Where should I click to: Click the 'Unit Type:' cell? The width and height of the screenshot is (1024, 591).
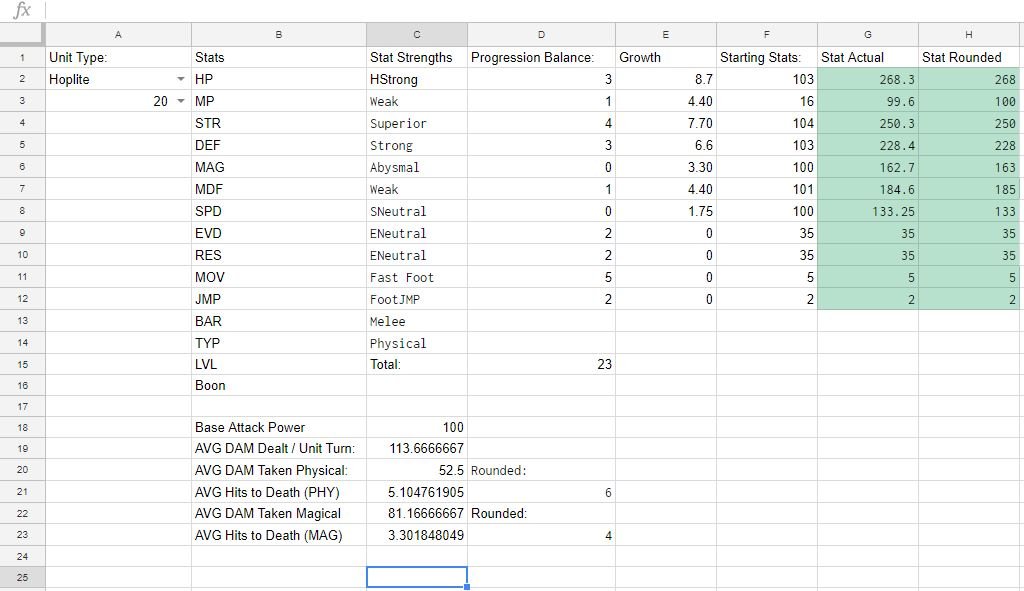[x=118, y=57]
